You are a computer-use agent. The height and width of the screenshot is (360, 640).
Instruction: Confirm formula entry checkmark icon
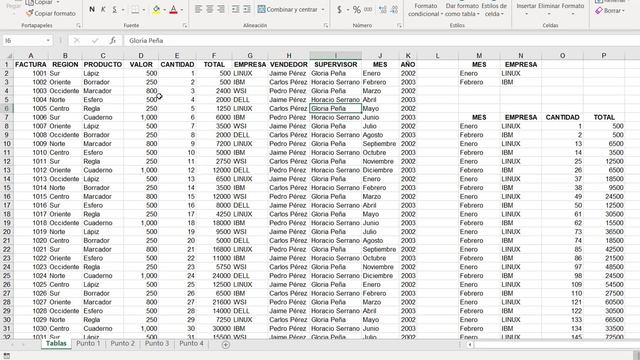click(95, 40)
